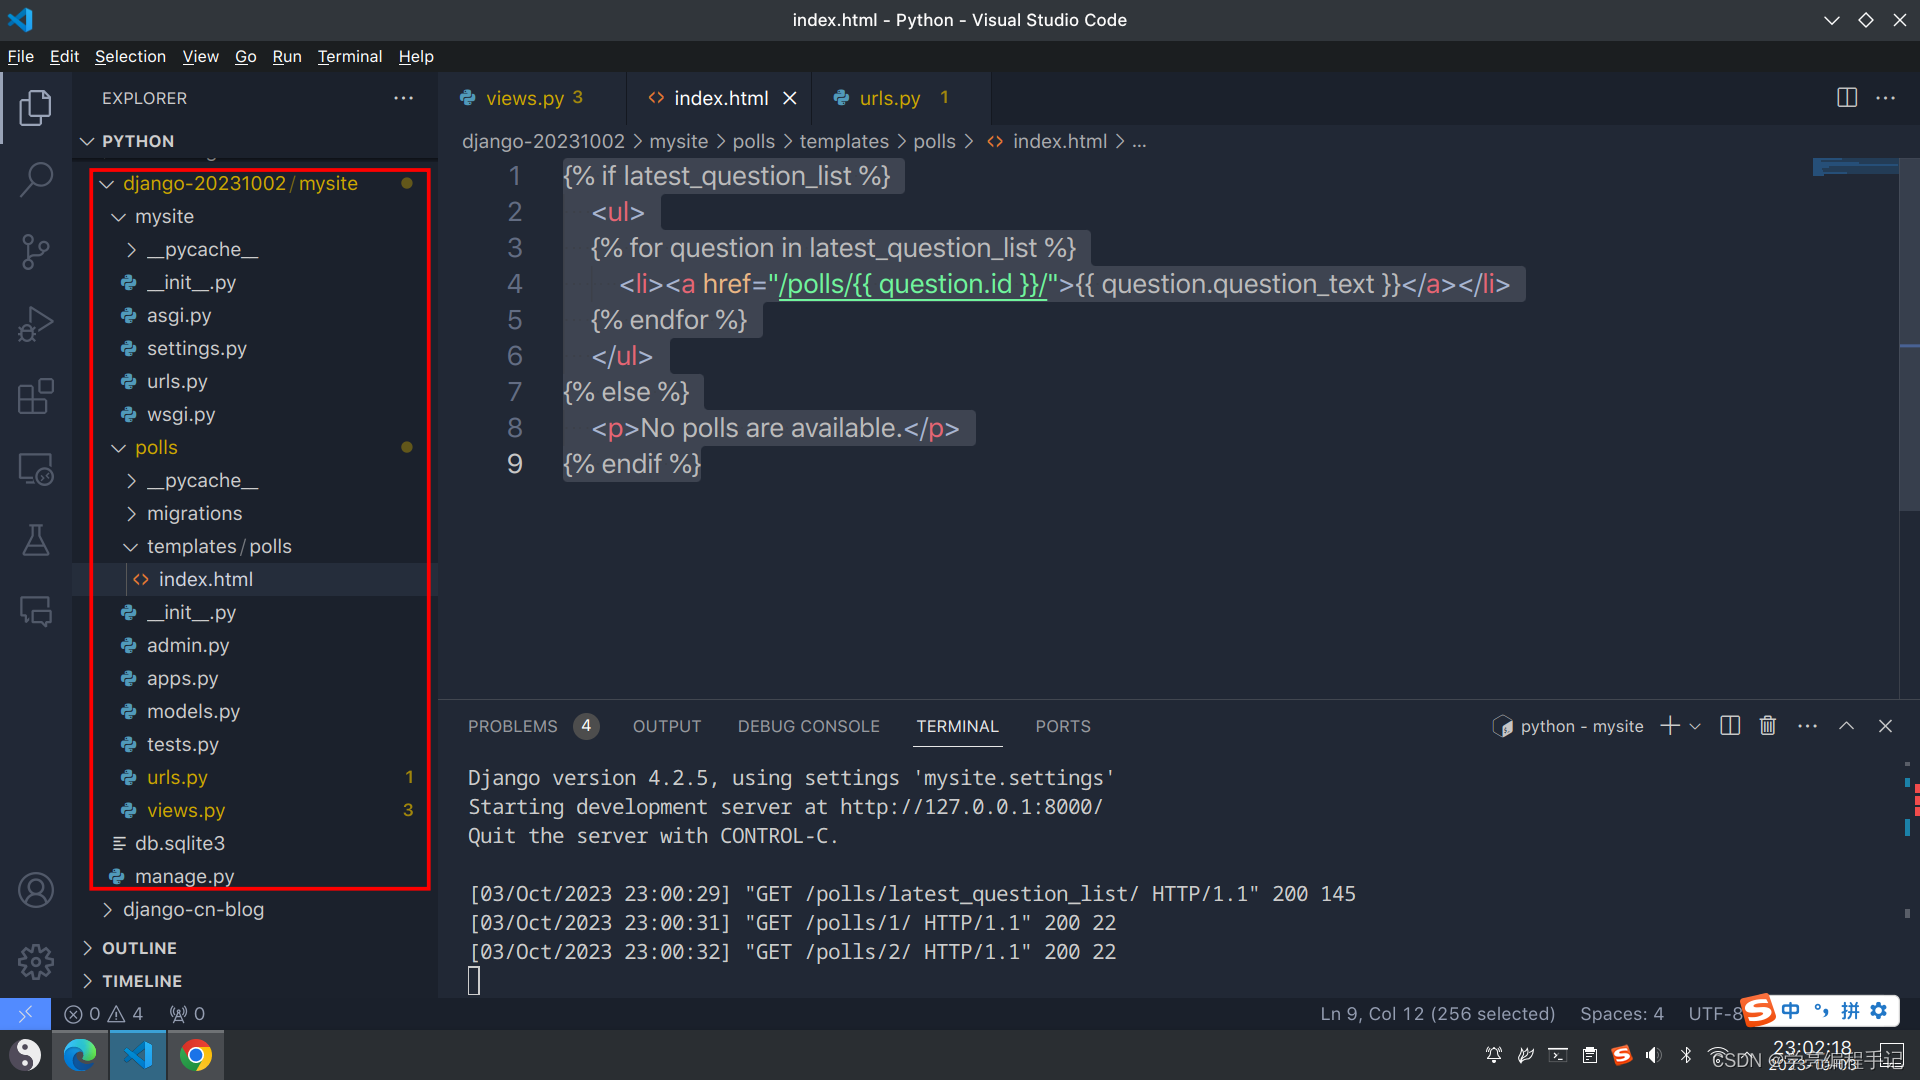Screen dimensions: 1920x1080
Task: Click new terminal split button
Action: pyautogui.click(x=1729, y=727)
